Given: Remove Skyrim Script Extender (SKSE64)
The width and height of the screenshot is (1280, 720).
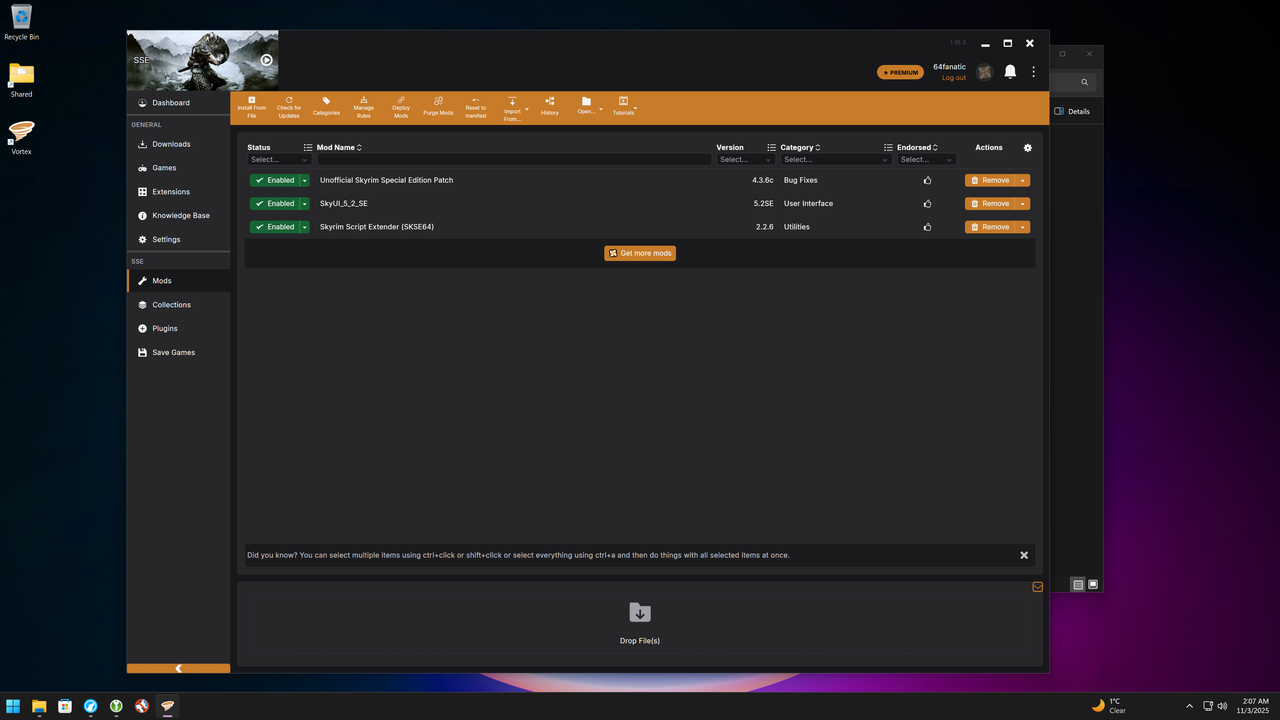Looking at the screenshot, I should [989, 227].
